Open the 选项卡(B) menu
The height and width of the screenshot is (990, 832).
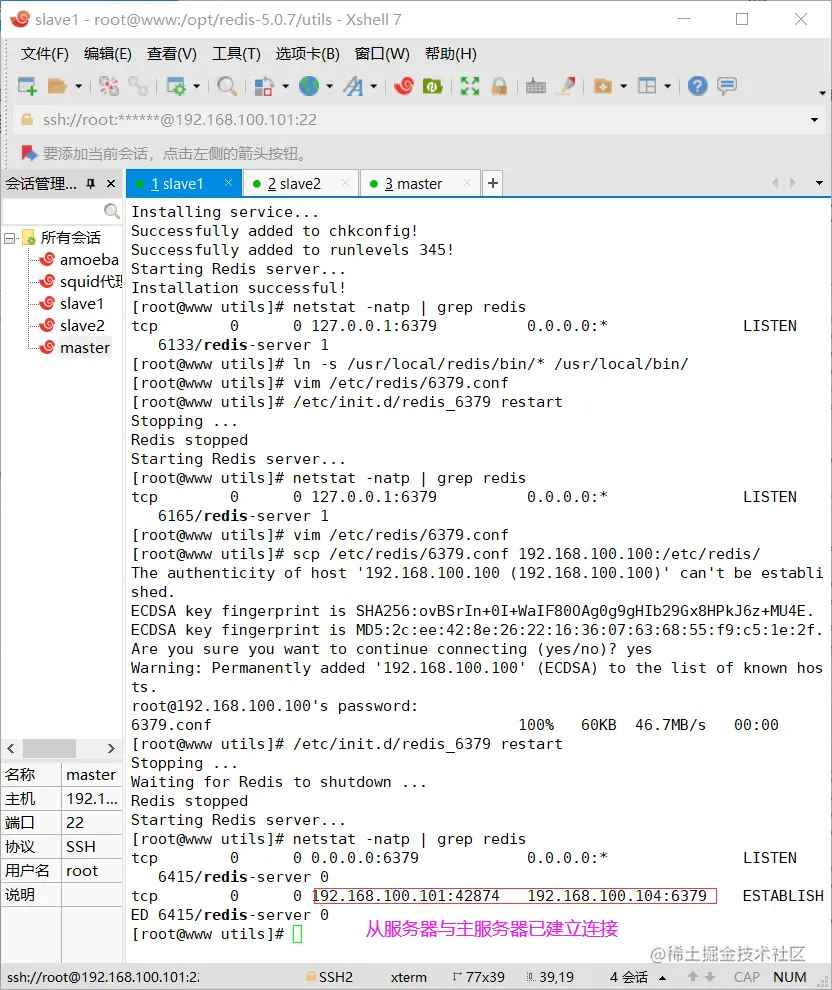pyautogui.click(x=307, y=54)
